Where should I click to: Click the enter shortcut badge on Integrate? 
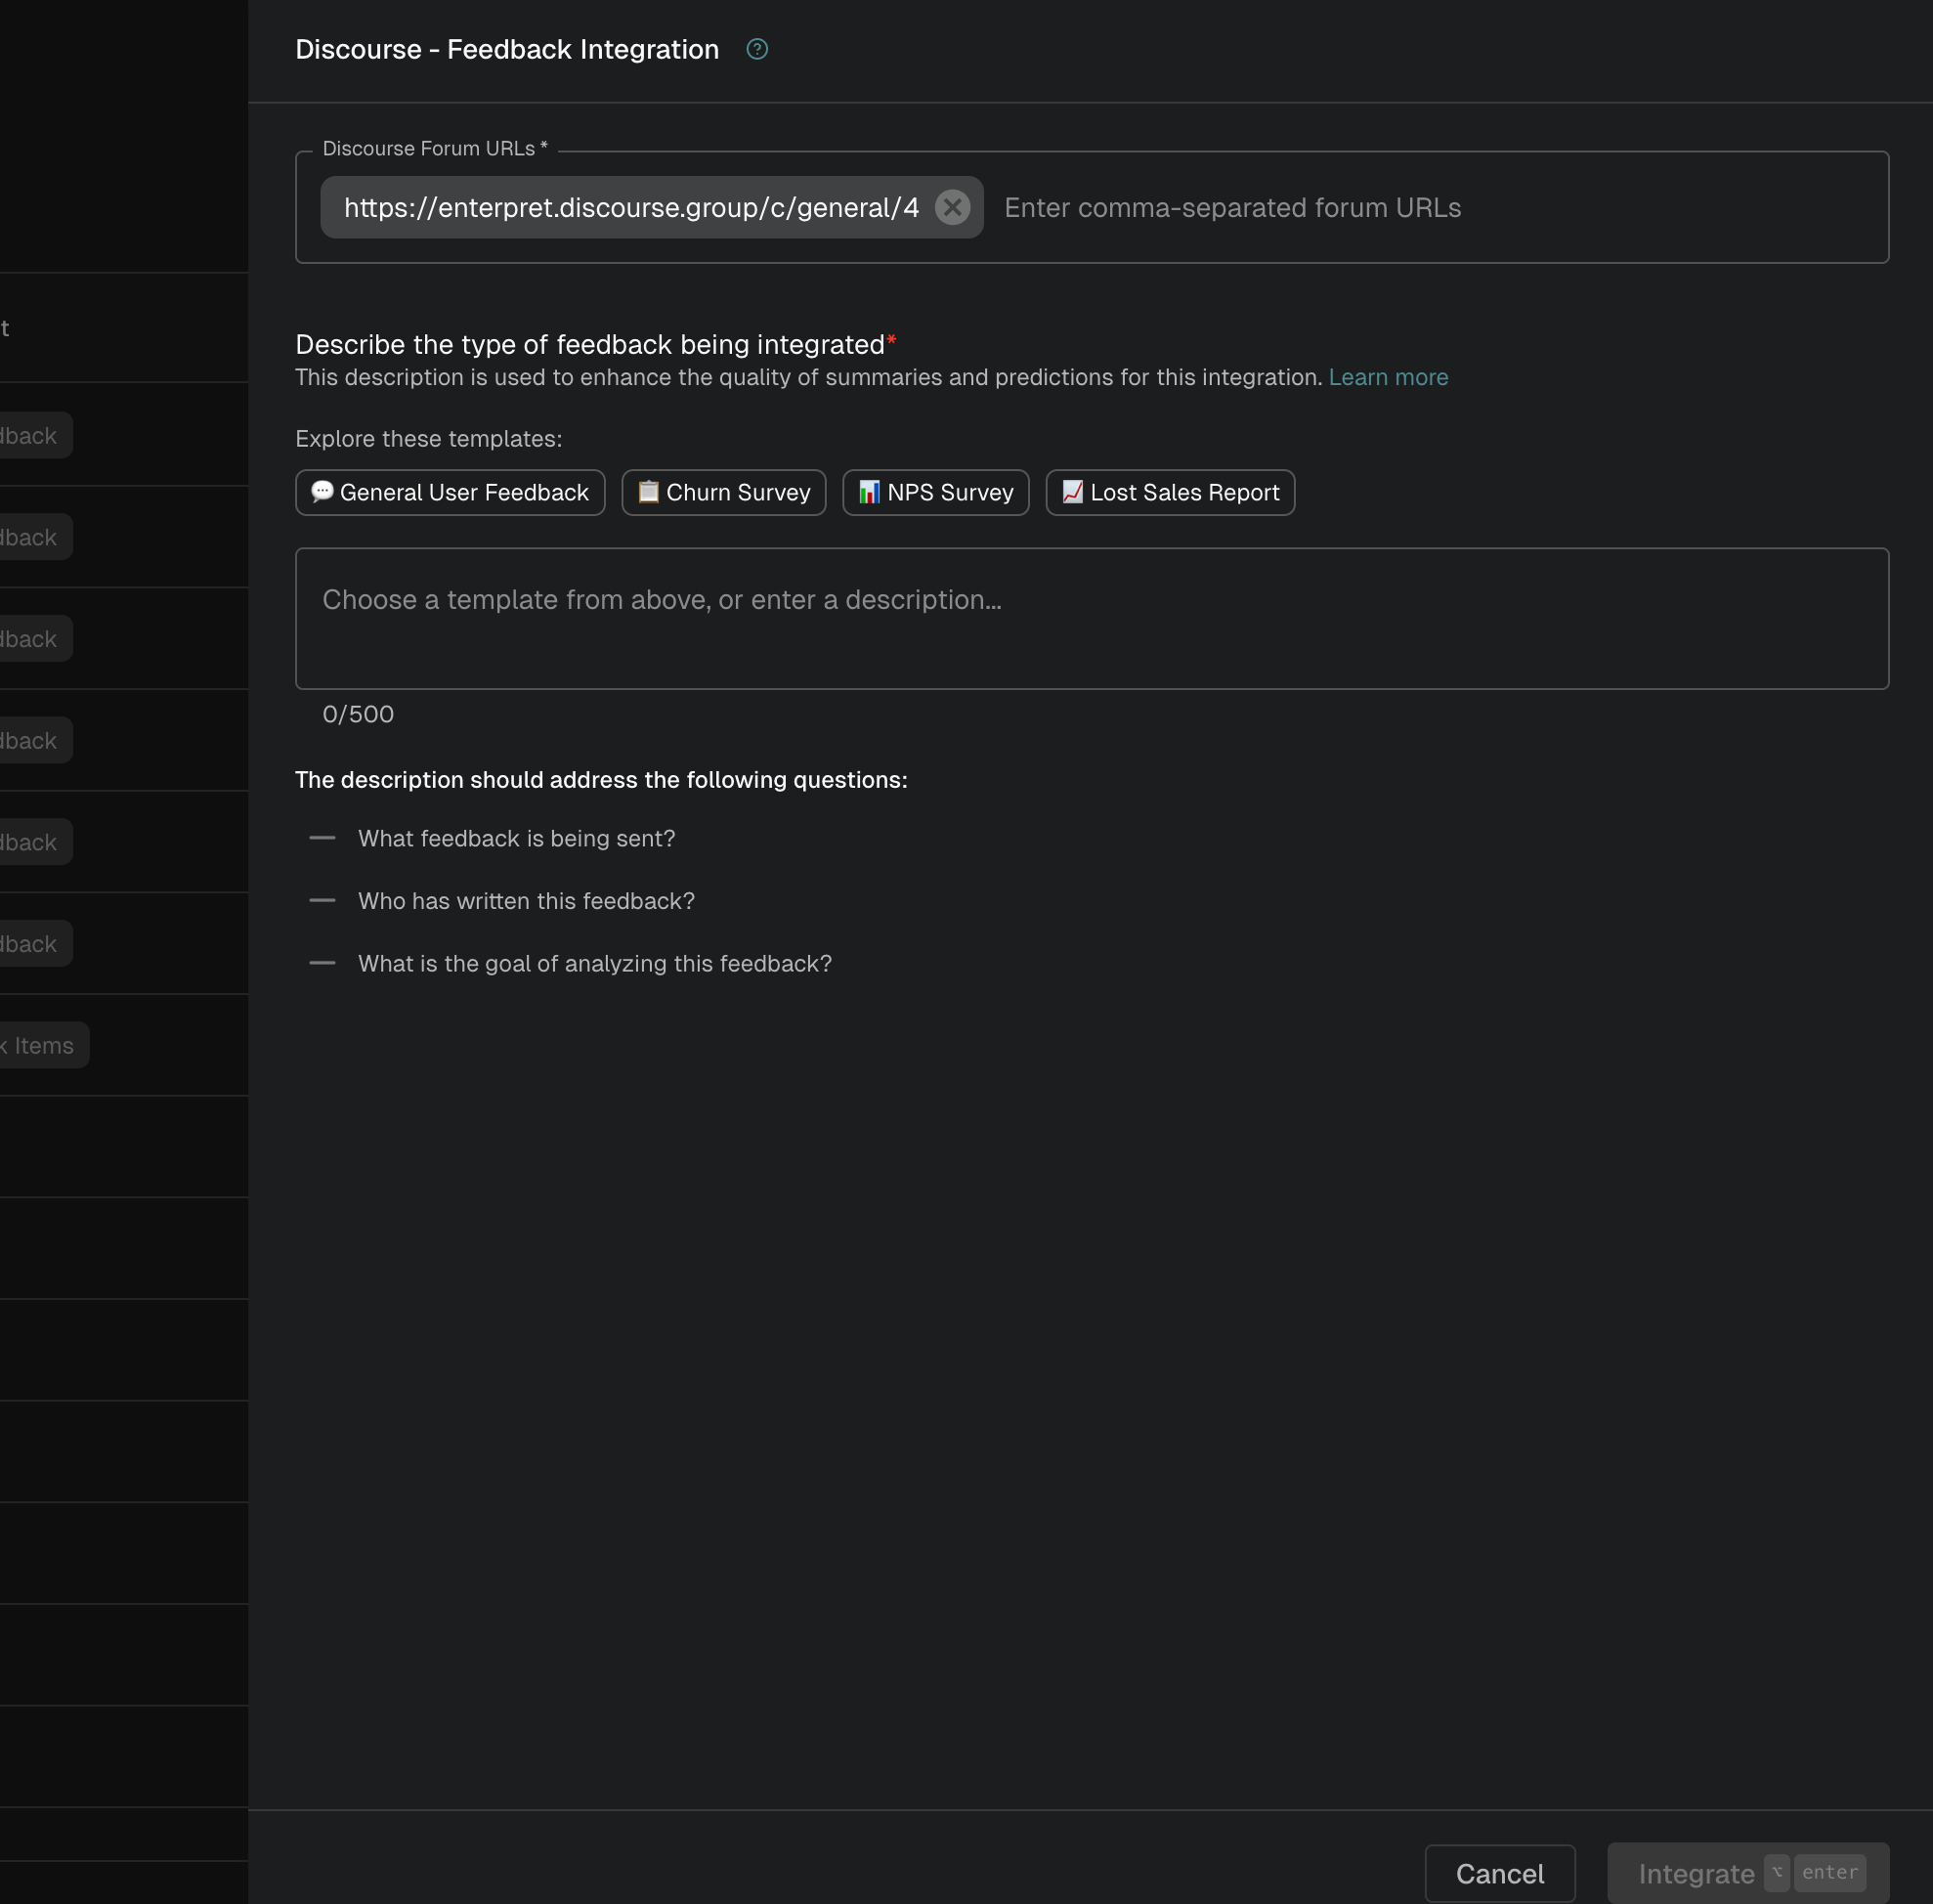1830,1872
